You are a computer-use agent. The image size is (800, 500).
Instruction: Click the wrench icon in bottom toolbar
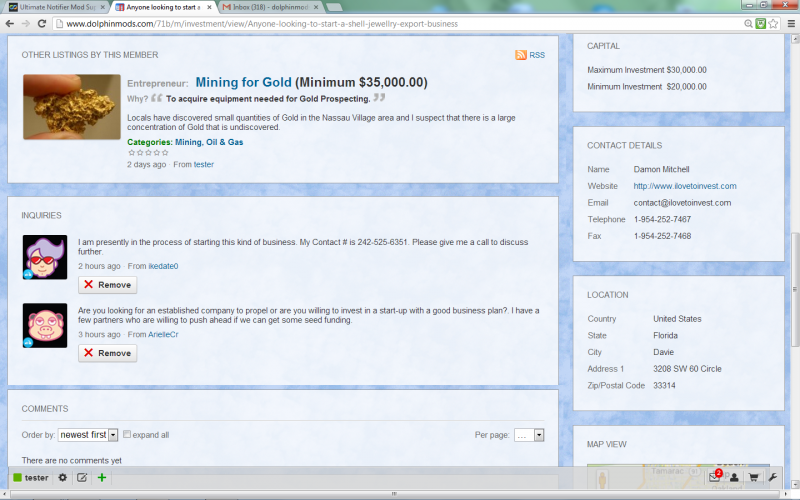pos(772,478)
